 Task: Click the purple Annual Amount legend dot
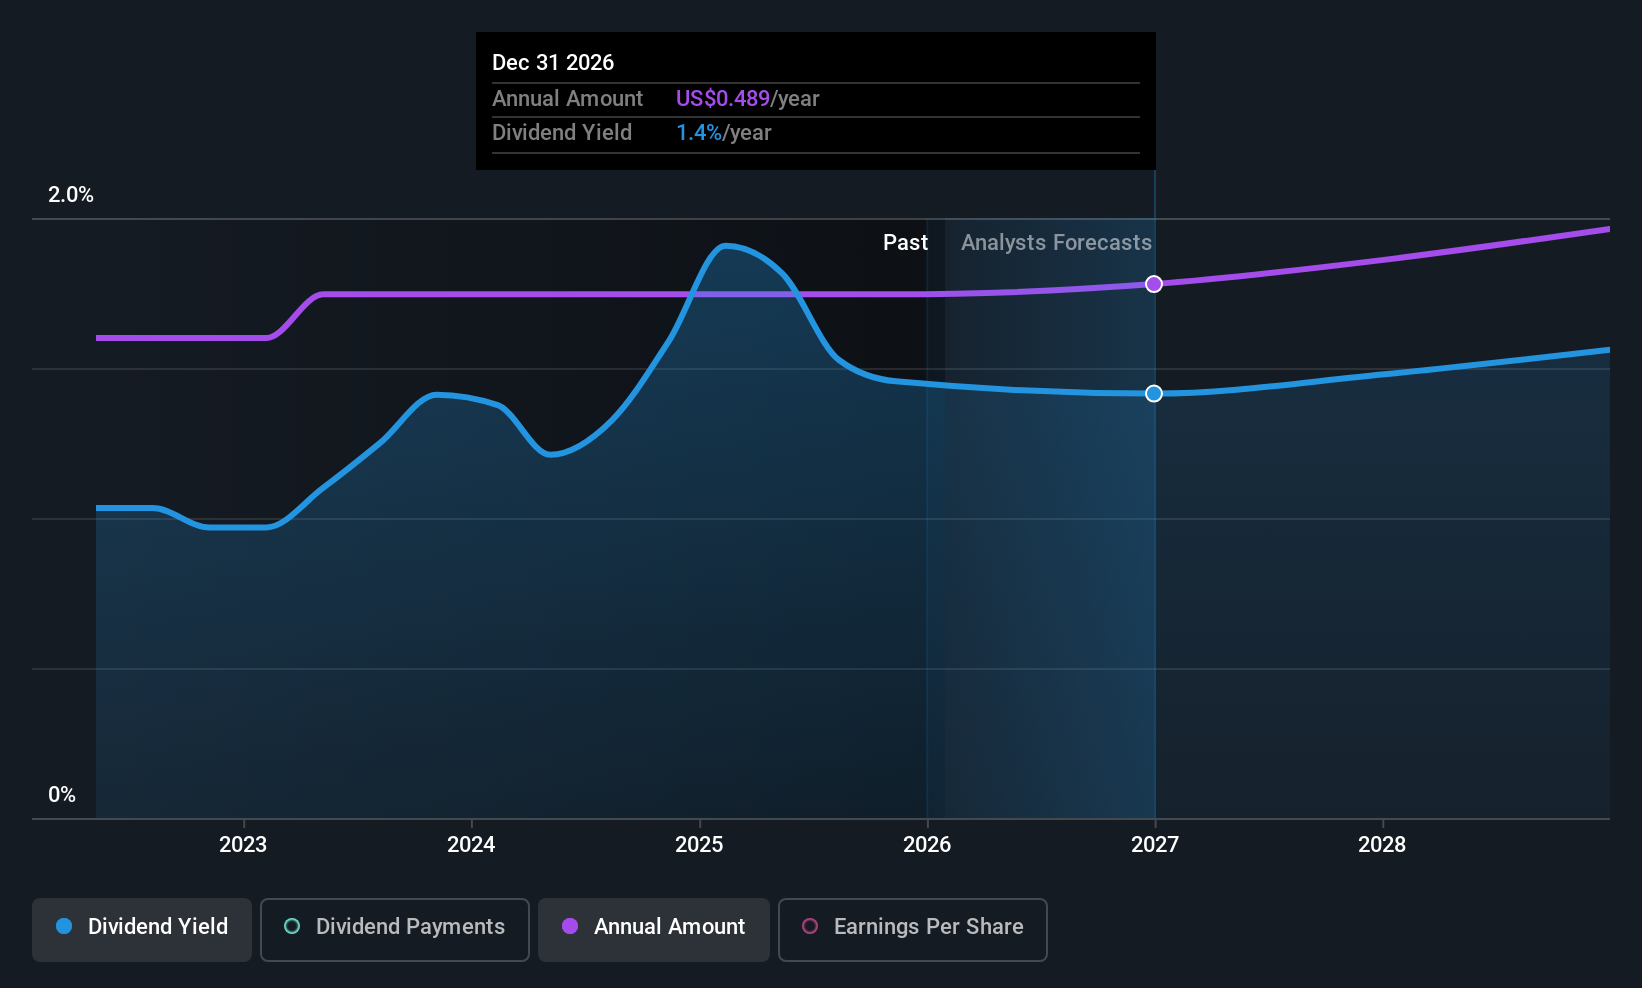pos(570,926)
